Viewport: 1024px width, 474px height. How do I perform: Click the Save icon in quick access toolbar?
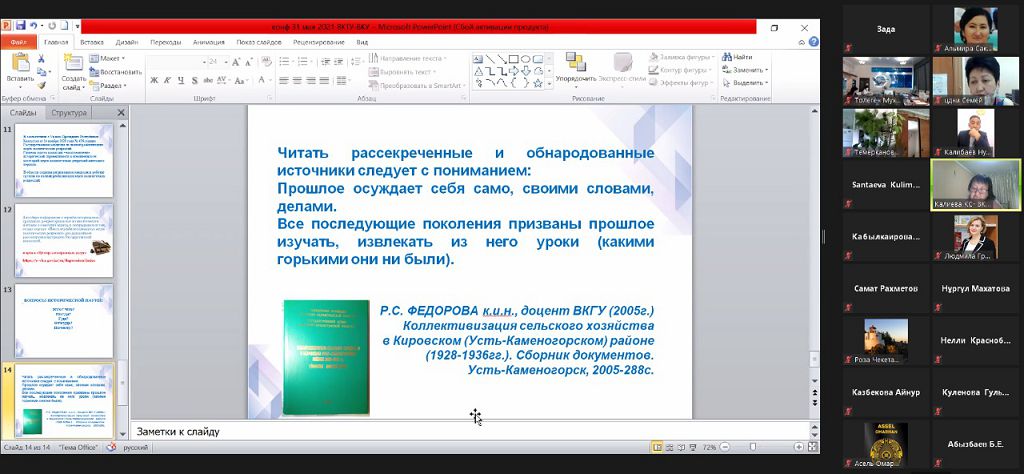[20, 27]
